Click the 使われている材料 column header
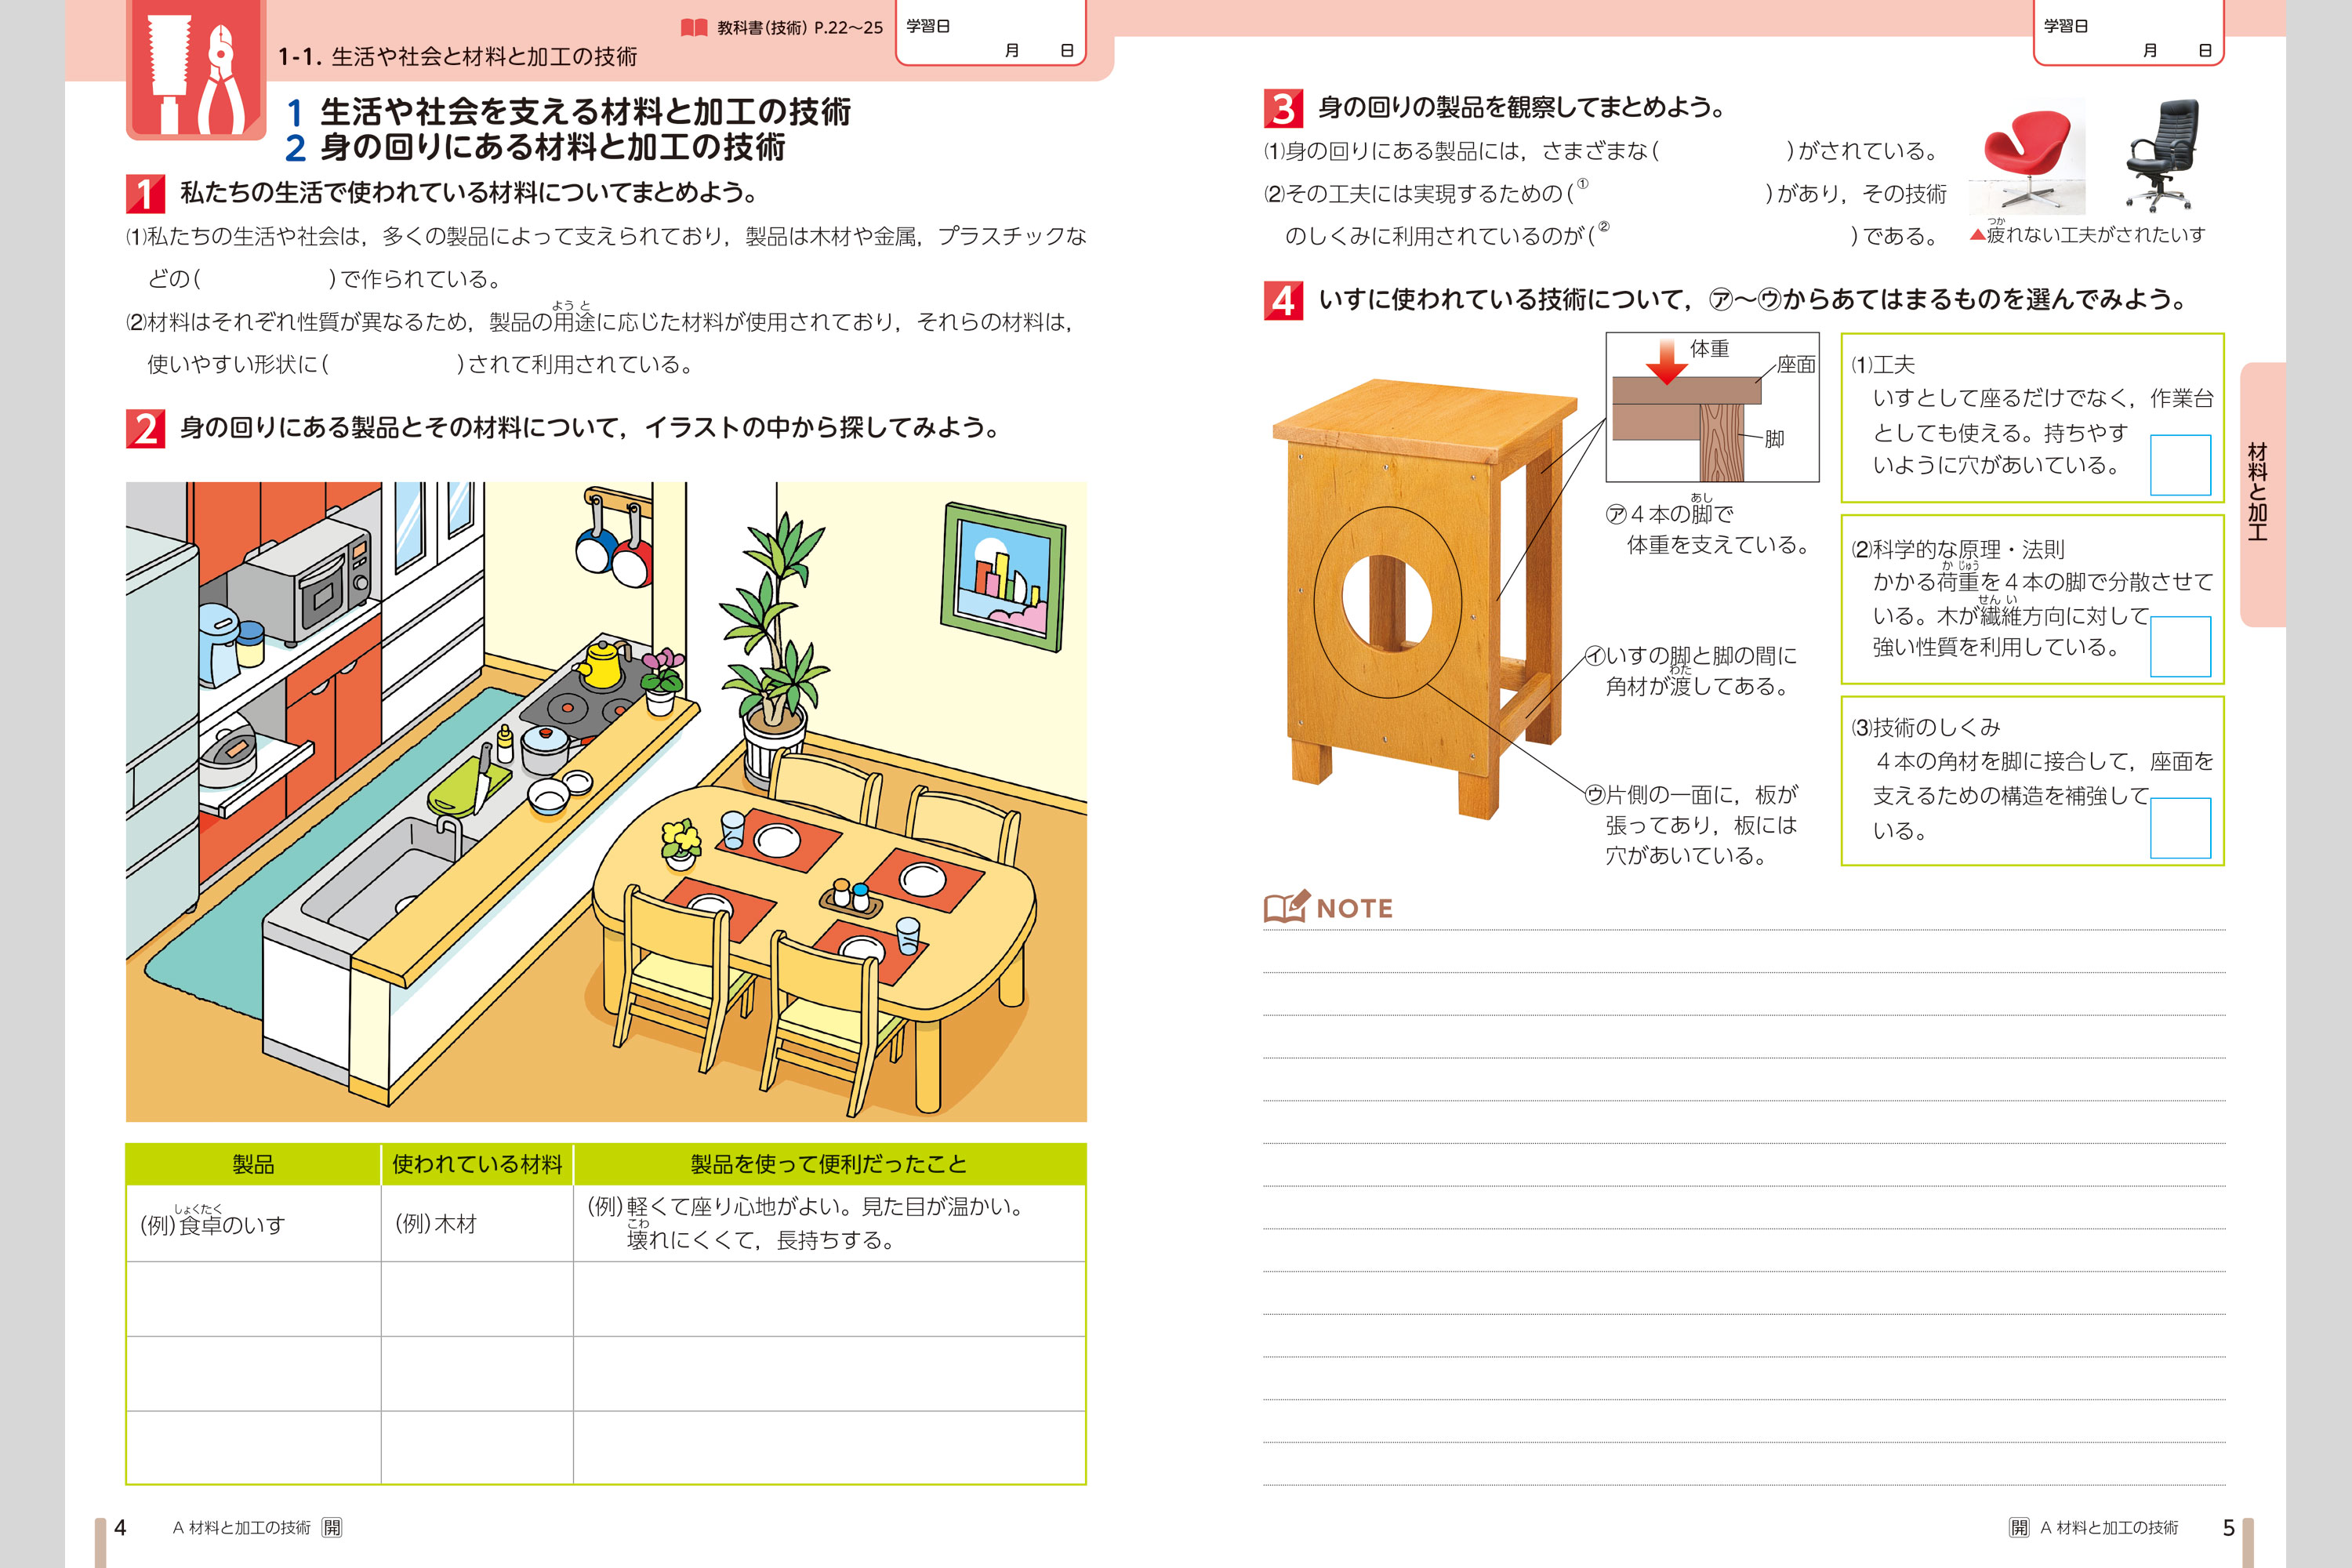2352x1568 pixels. [477, 1164]
